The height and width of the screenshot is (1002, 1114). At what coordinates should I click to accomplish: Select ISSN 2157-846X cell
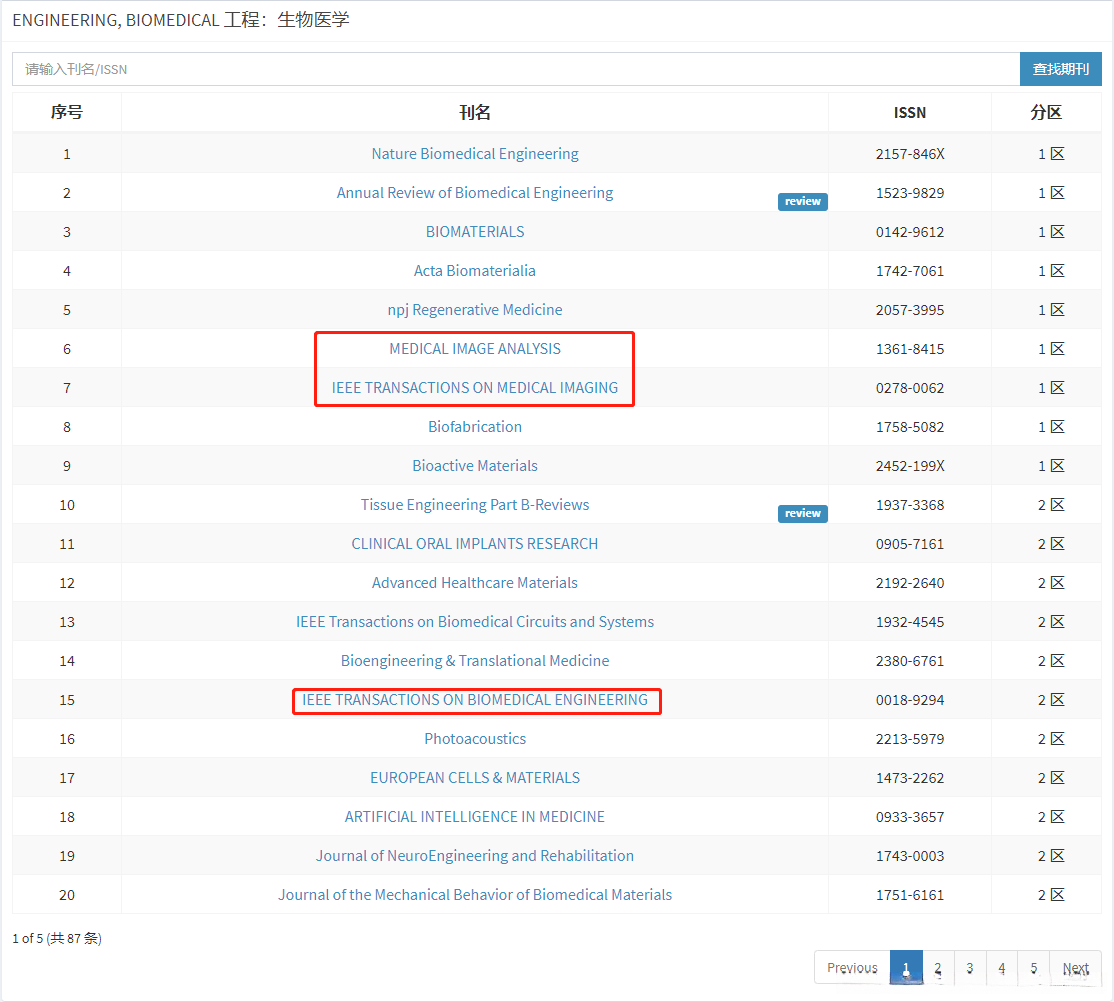[910, 153]
